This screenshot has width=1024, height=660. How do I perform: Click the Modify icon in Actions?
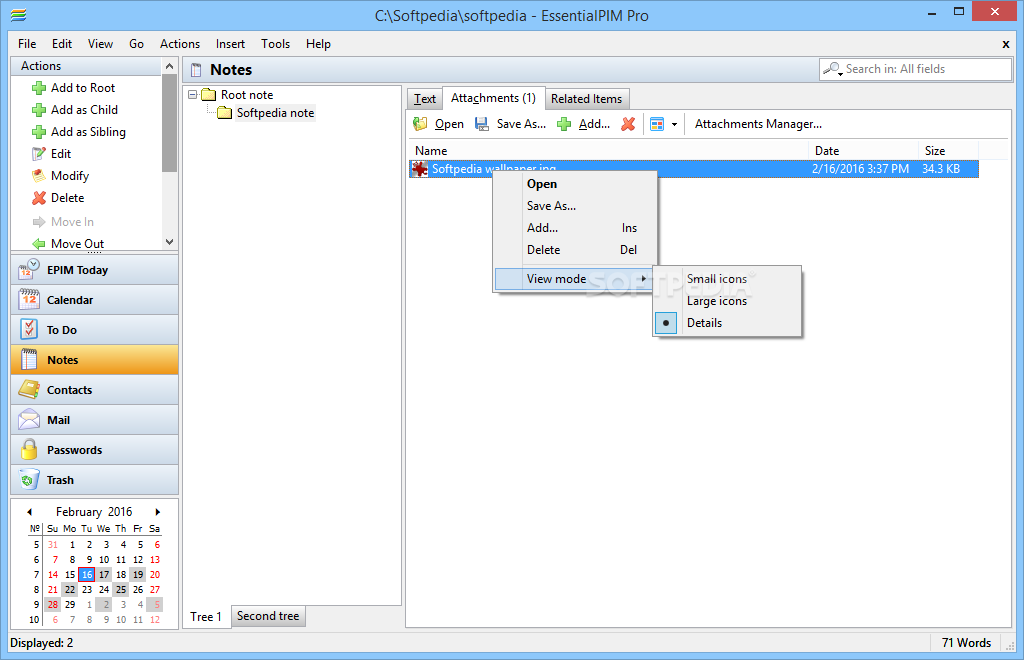(x=39, y=176)
